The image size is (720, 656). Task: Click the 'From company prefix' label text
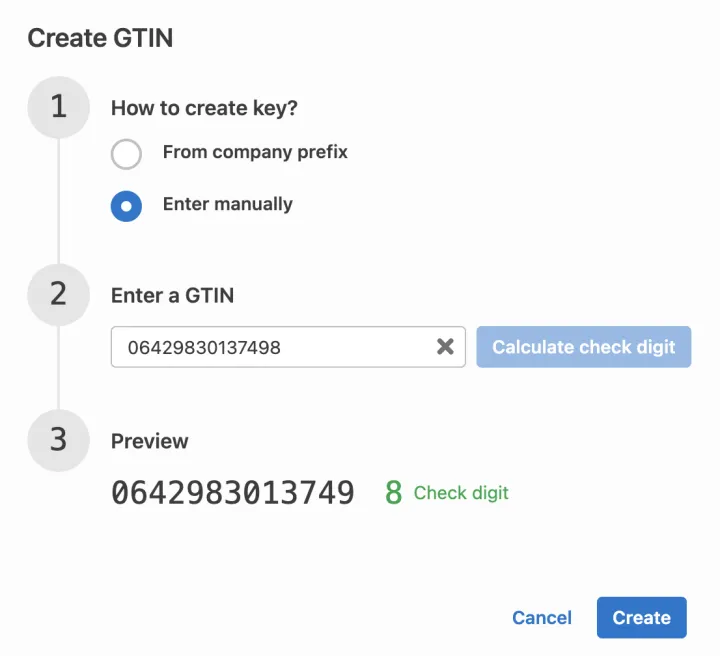(255, 153)
